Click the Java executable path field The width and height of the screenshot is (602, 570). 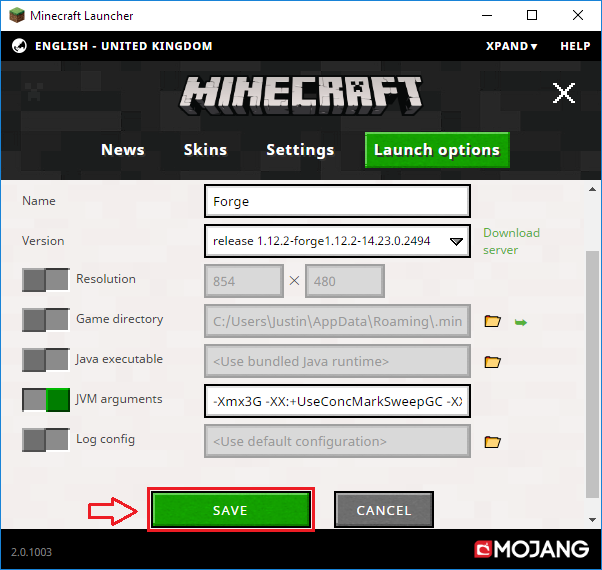pyautogui.click(x=337, y=361)
